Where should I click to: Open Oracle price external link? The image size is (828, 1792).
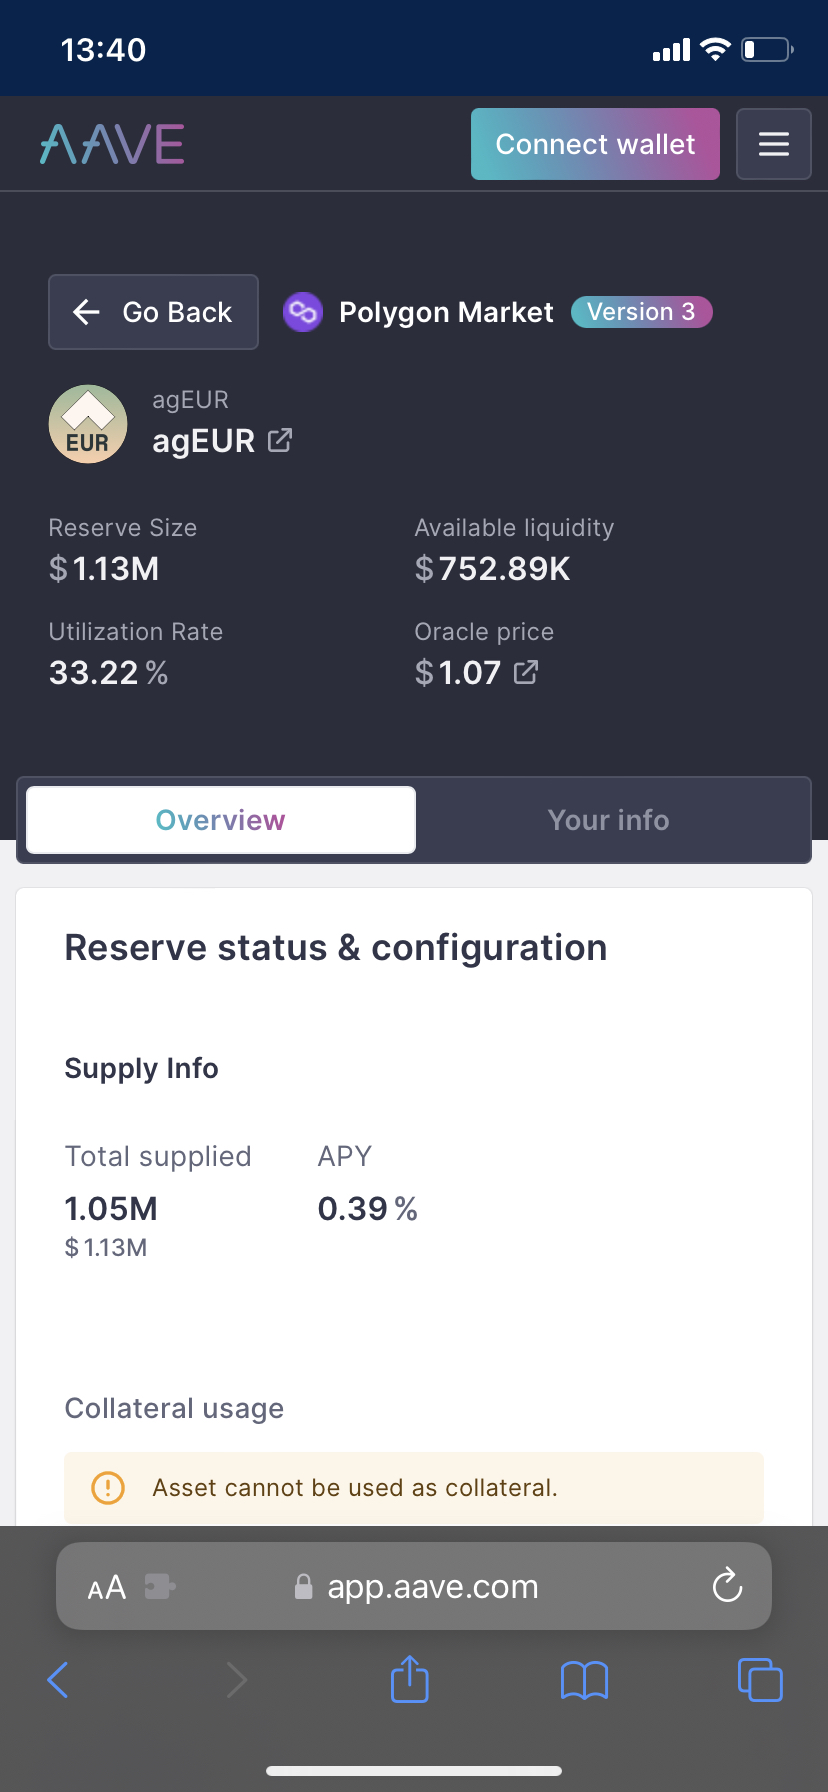[x=526, y=672]
